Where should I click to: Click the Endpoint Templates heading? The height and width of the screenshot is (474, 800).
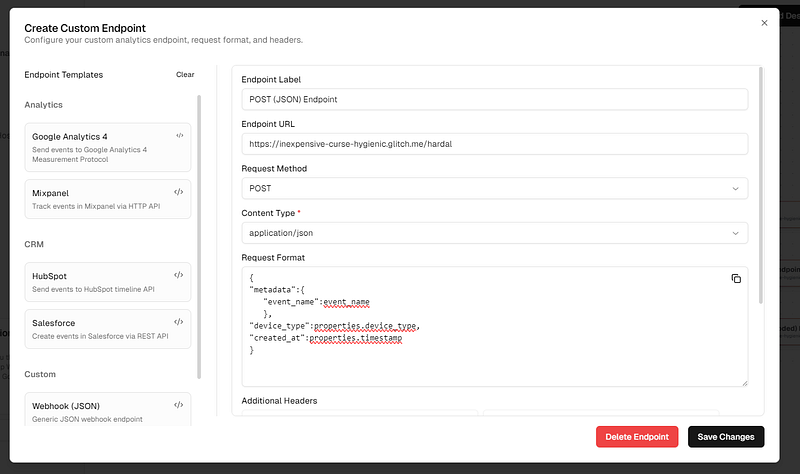(x=64, y=74)
